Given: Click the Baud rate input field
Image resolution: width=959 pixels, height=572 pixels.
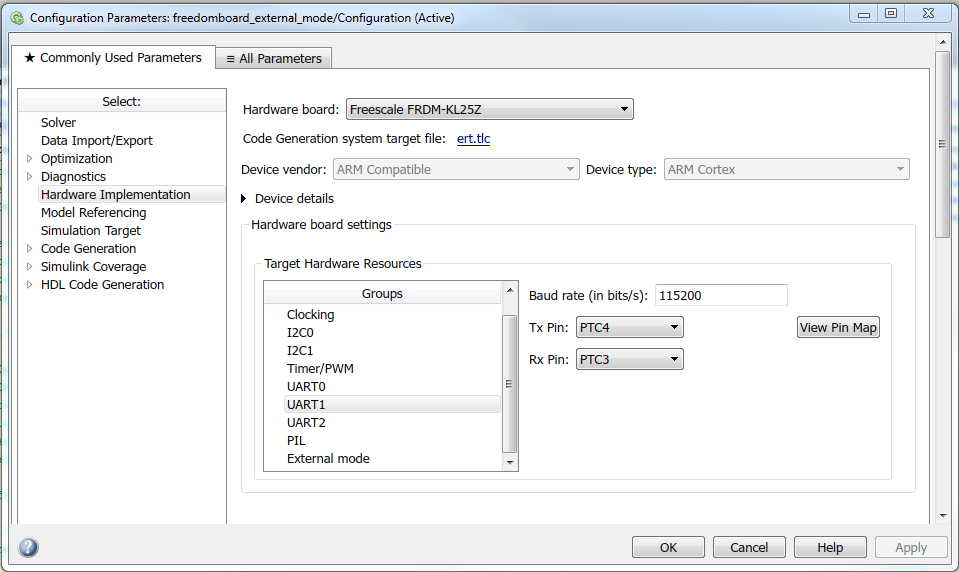Looking at the screenshot, I should click(x=721, y=295).
